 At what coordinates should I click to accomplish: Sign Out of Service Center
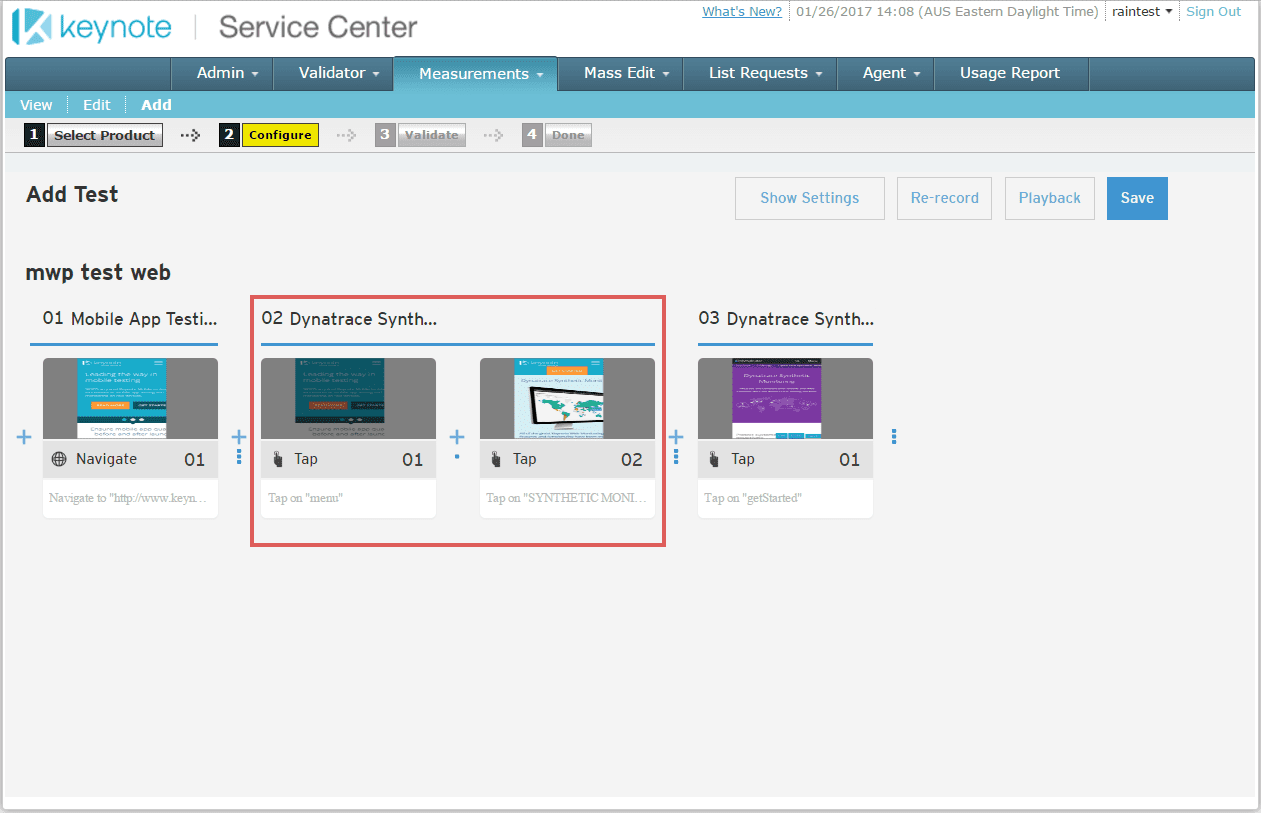(1213, 12)
